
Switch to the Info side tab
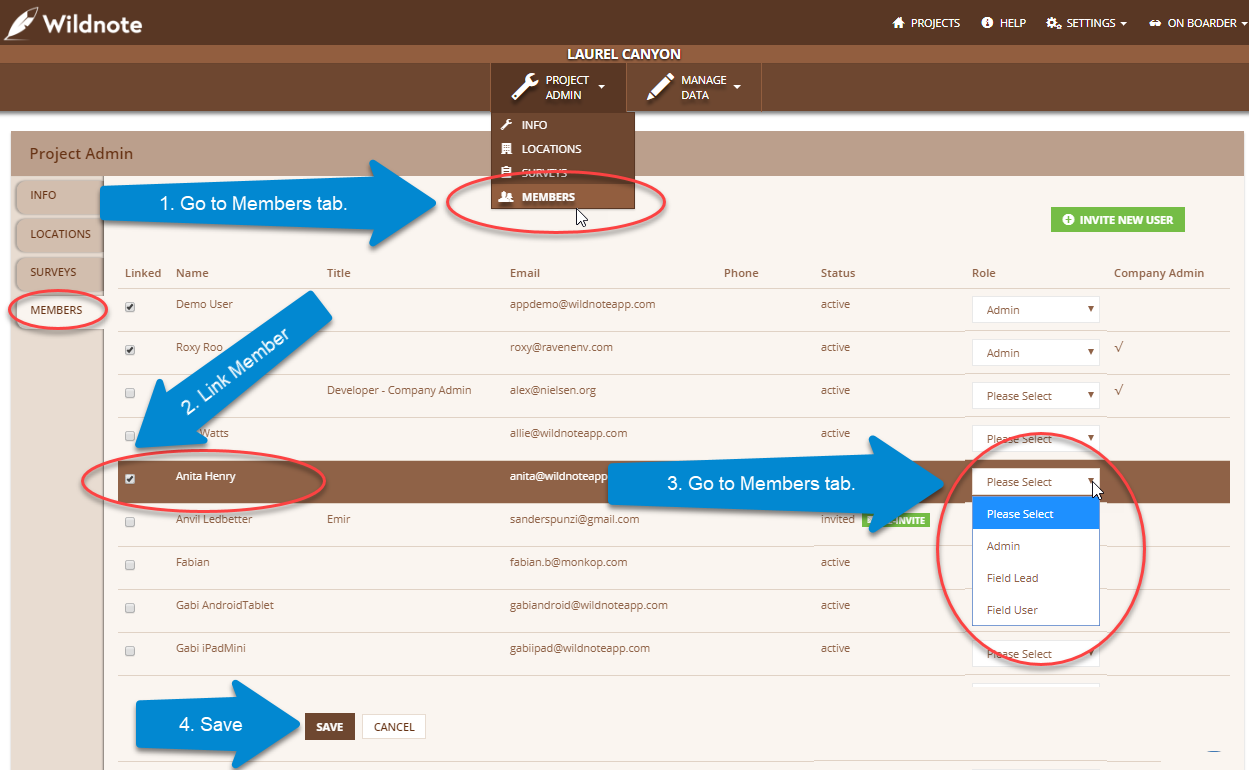tap(58, 195)
